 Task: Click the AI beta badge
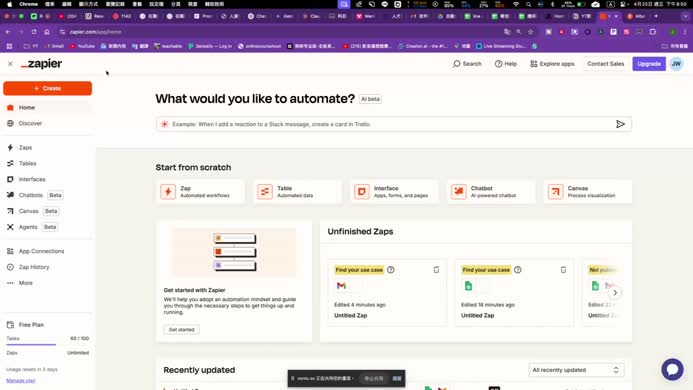(370, 99)
